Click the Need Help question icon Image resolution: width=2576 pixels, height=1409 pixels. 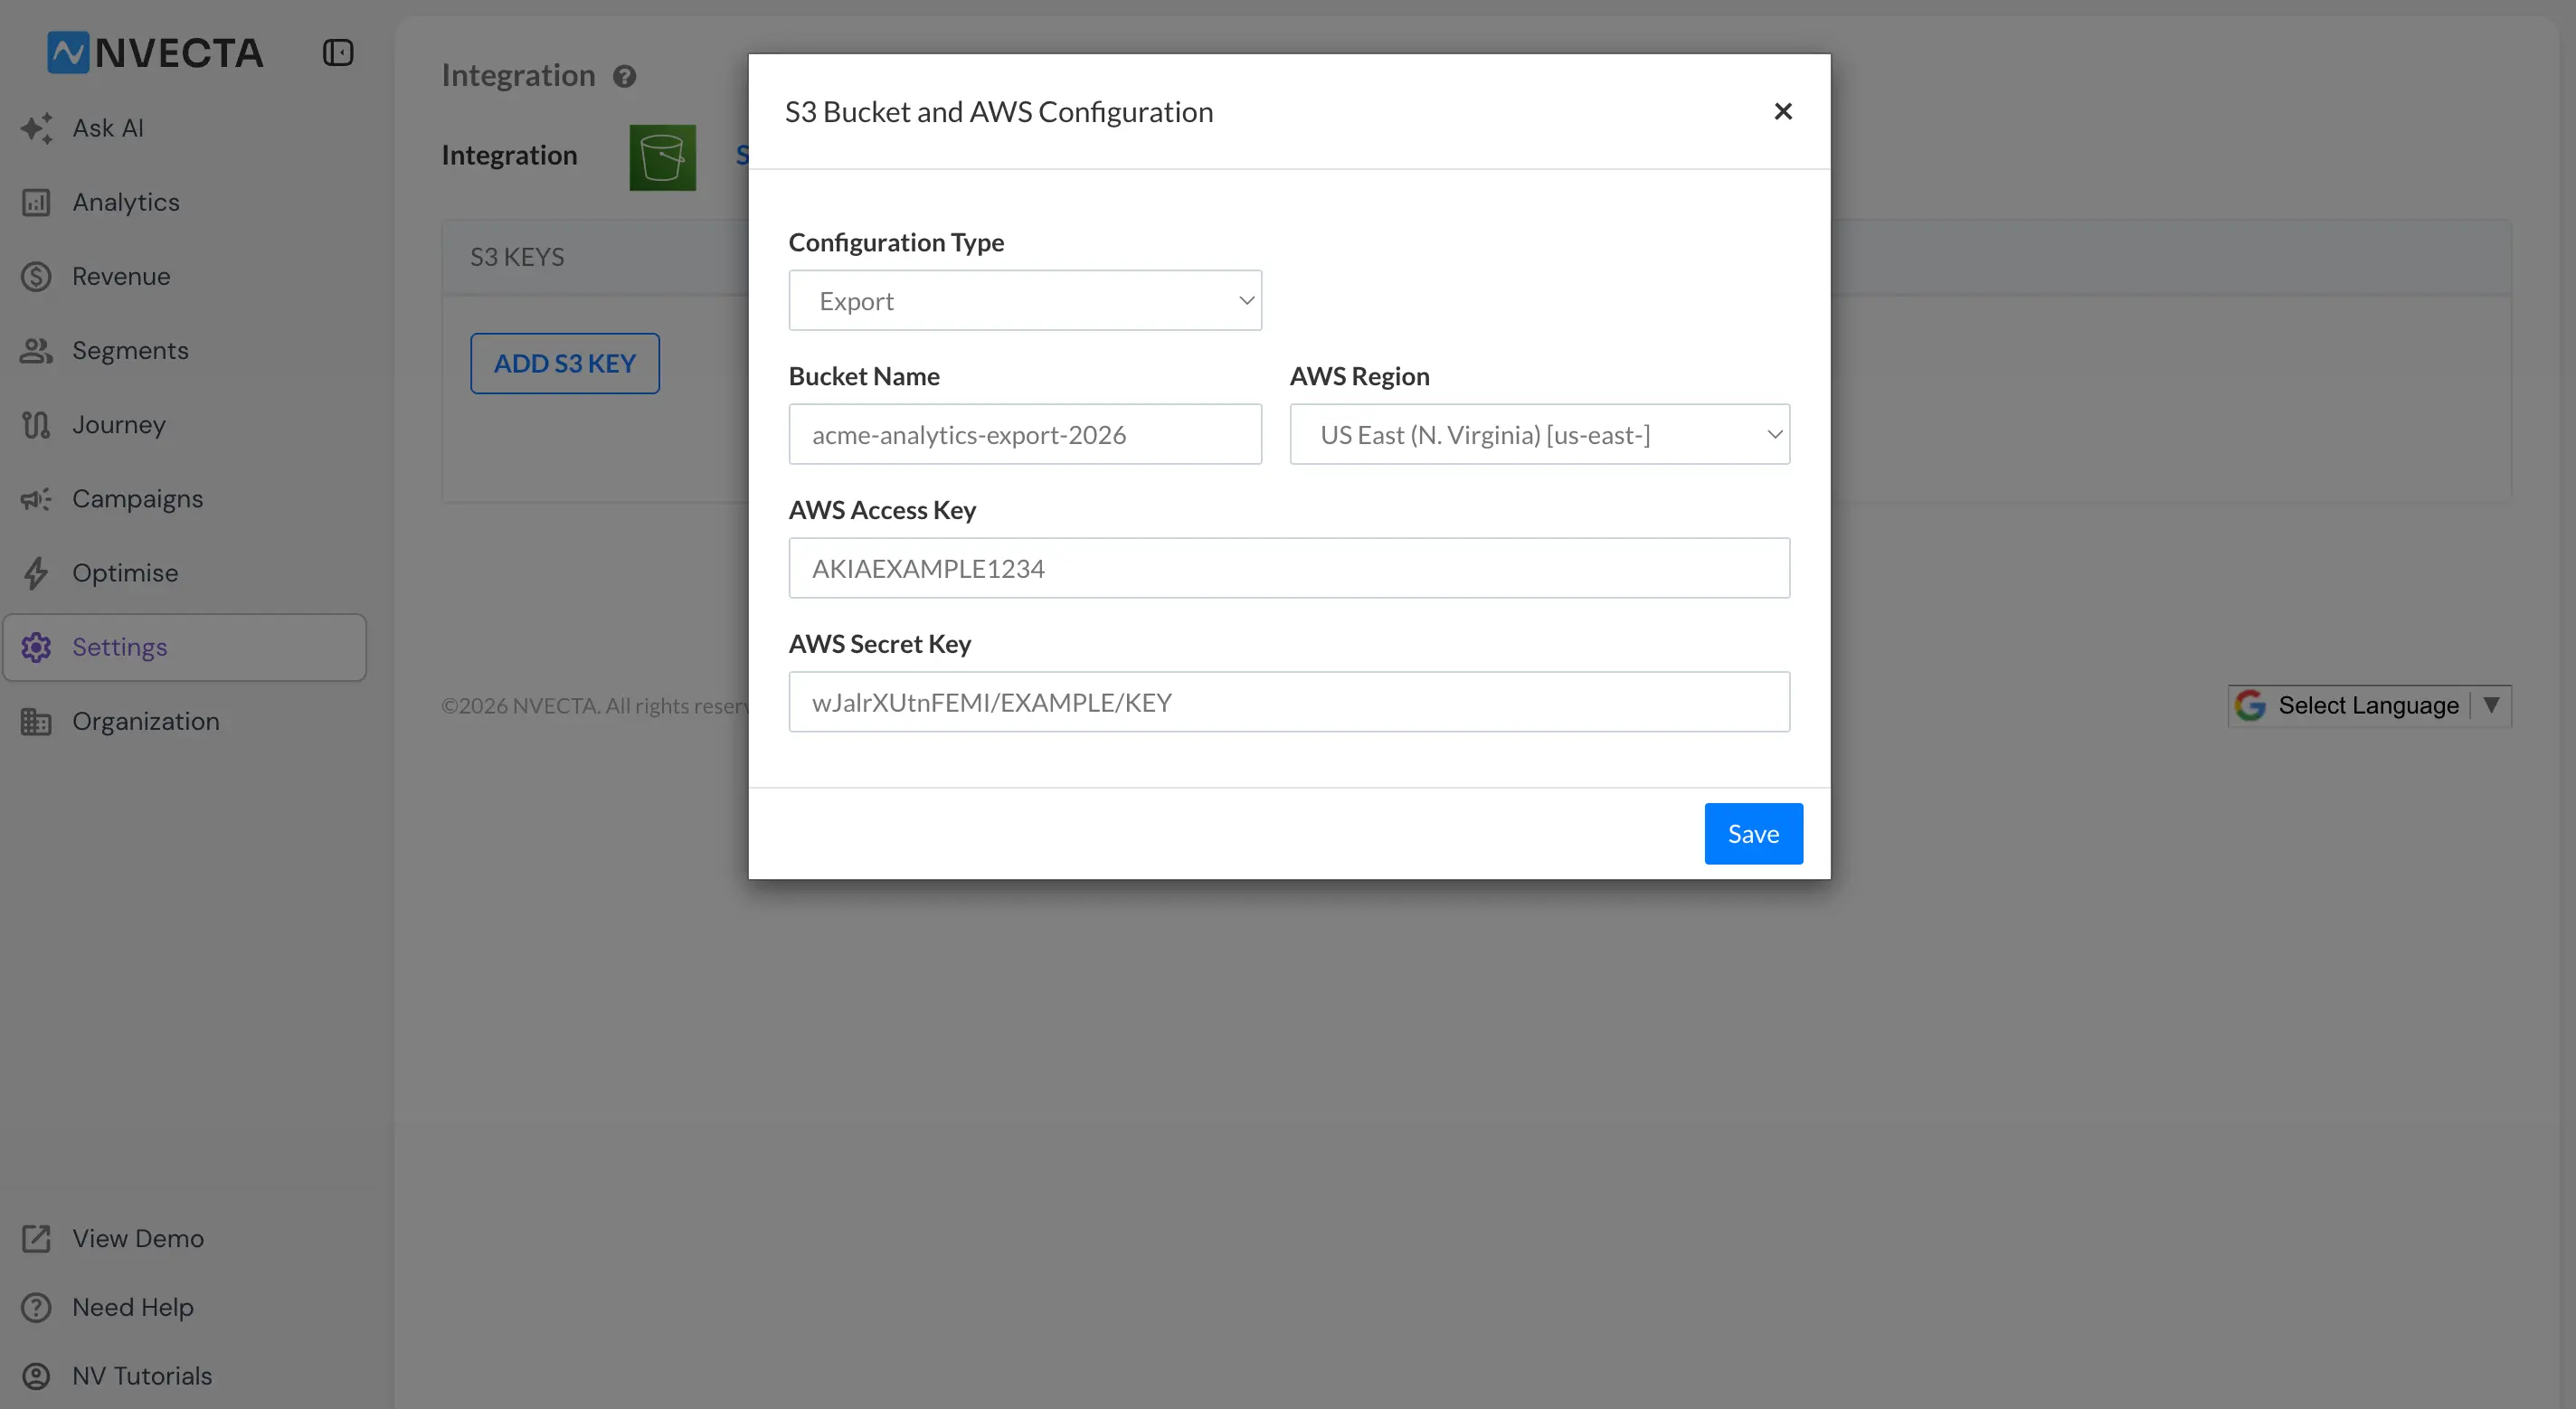pyautogui.click(x=36, y=1307)
